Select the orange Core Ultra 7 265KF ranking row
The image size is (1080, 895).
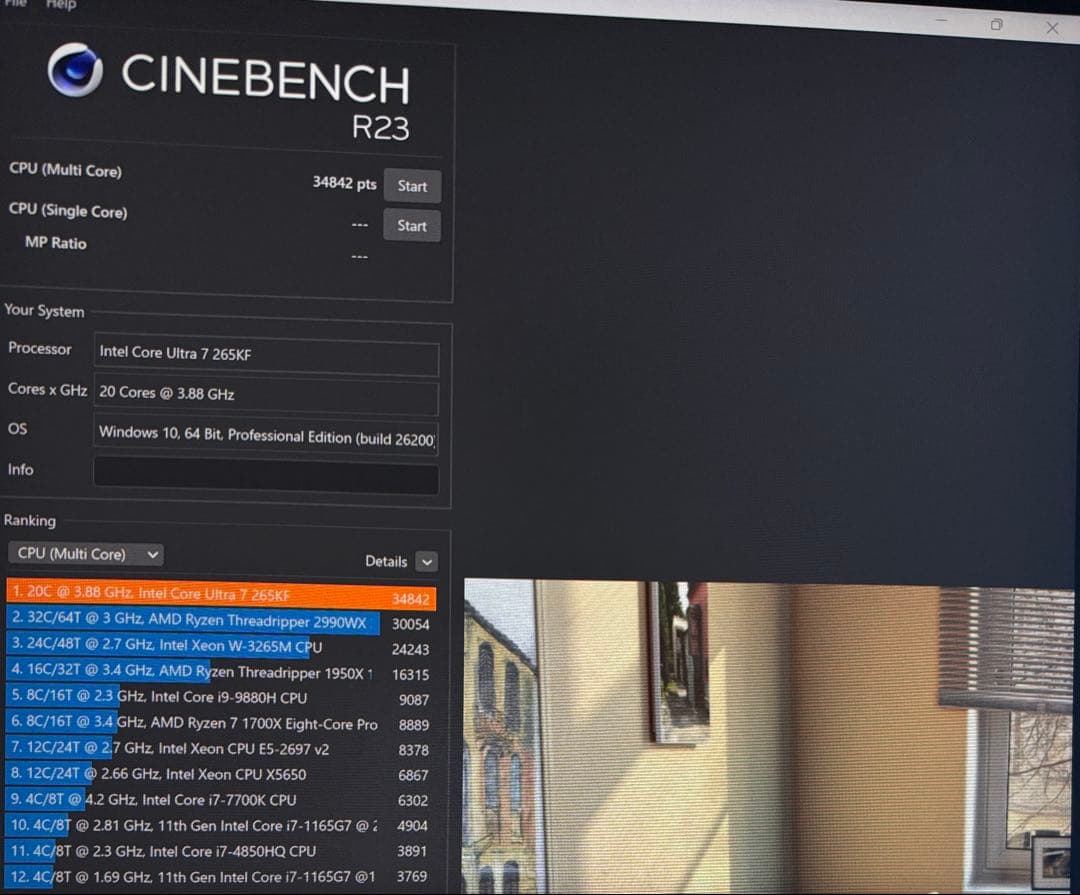(x=220, y=596)
